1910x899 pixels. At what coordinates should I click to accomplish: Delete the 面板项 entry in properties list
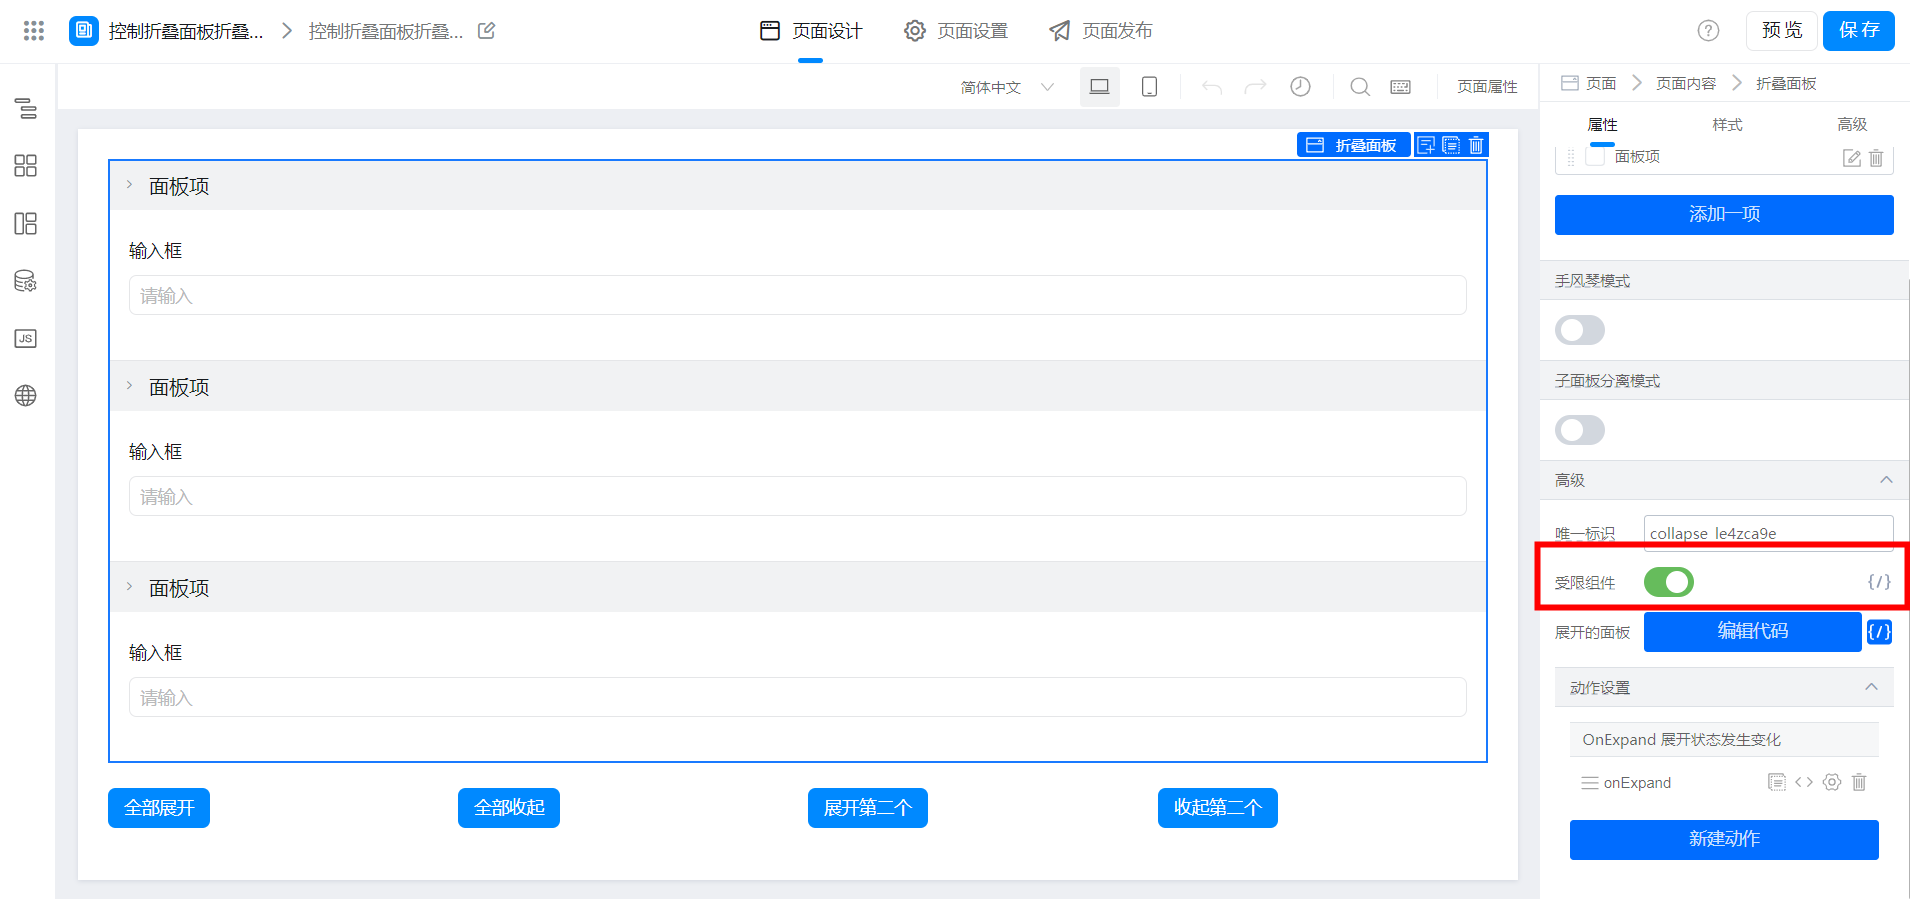1876,158
